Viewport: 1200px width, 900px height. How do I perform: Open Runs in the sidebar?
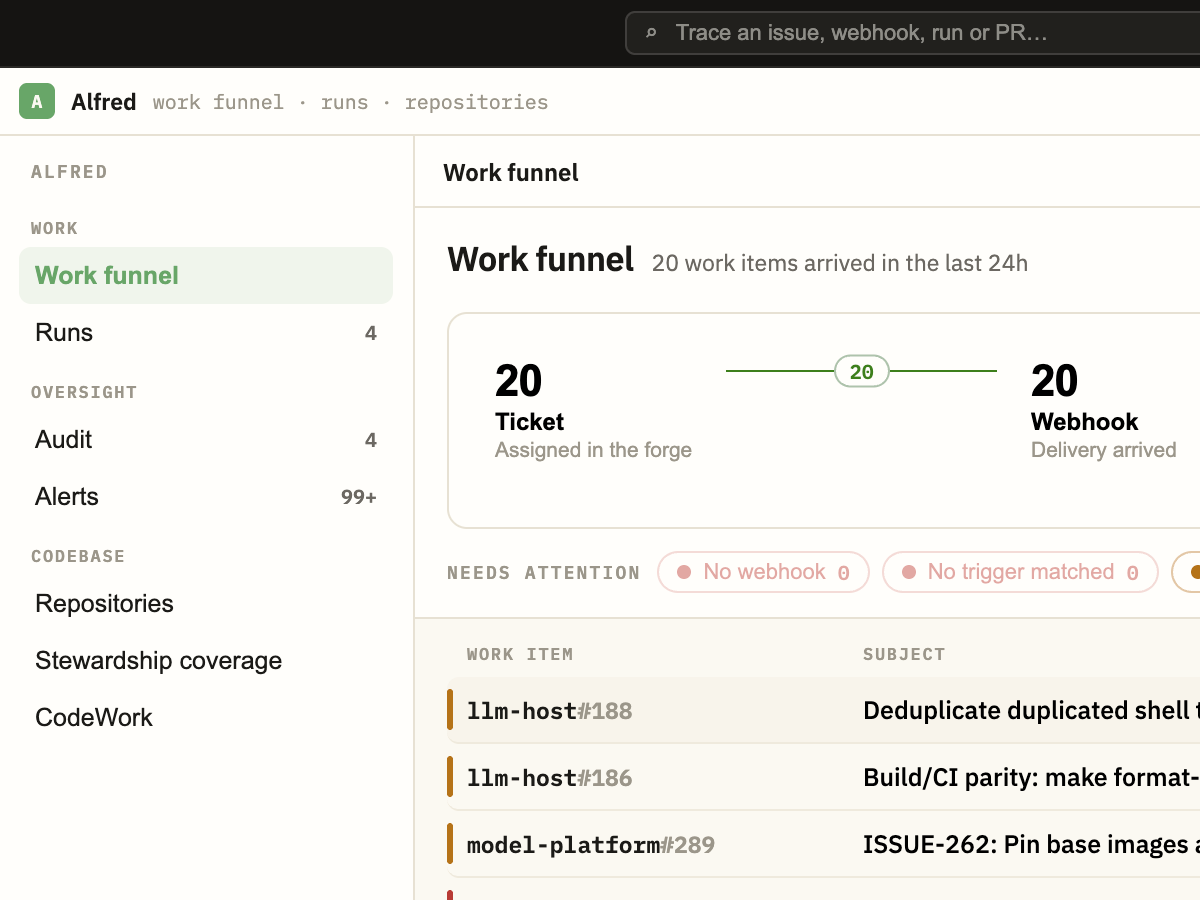click(x=206, y=332)
